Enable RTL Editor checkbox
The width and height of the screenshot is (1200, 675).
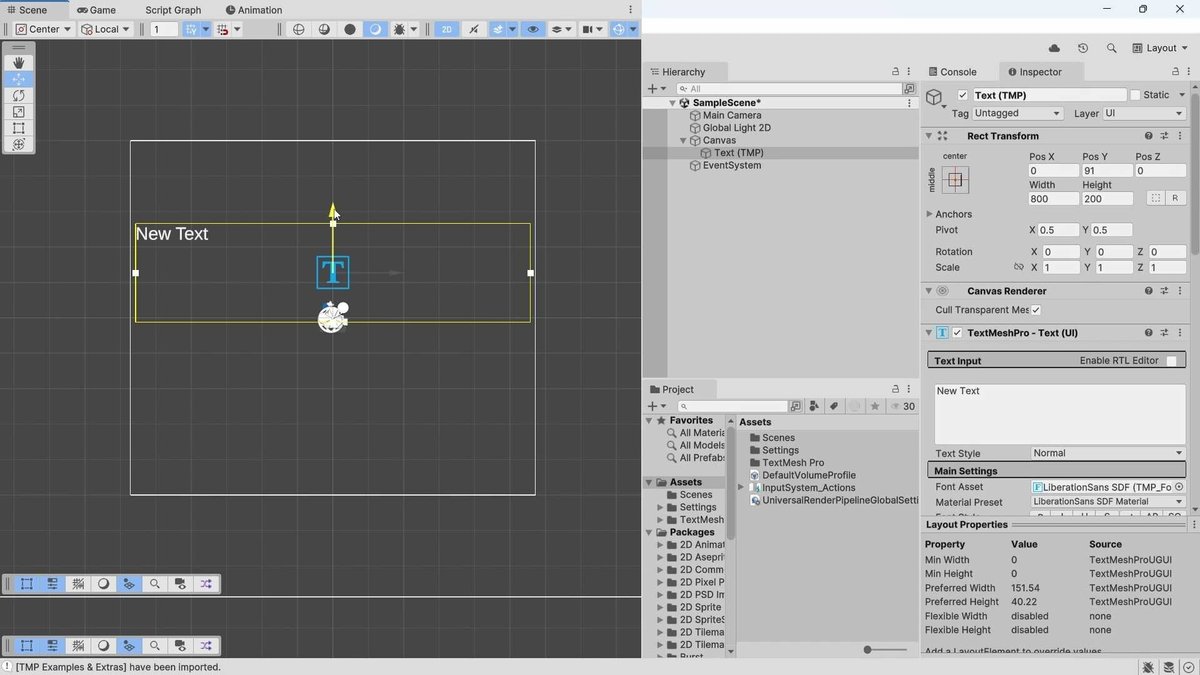[x=1171, y=361]
